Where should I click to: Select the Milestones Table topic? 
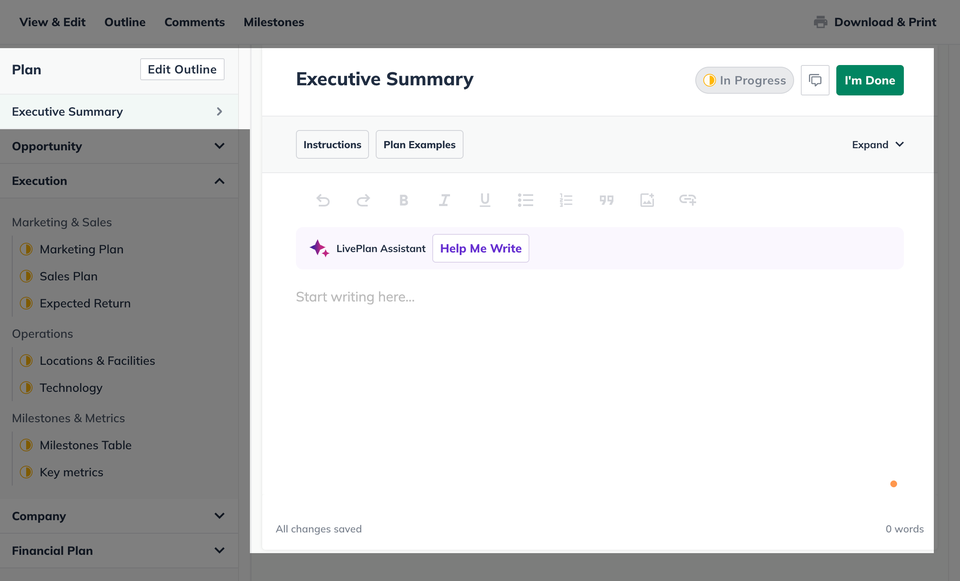tap(86, 445)
